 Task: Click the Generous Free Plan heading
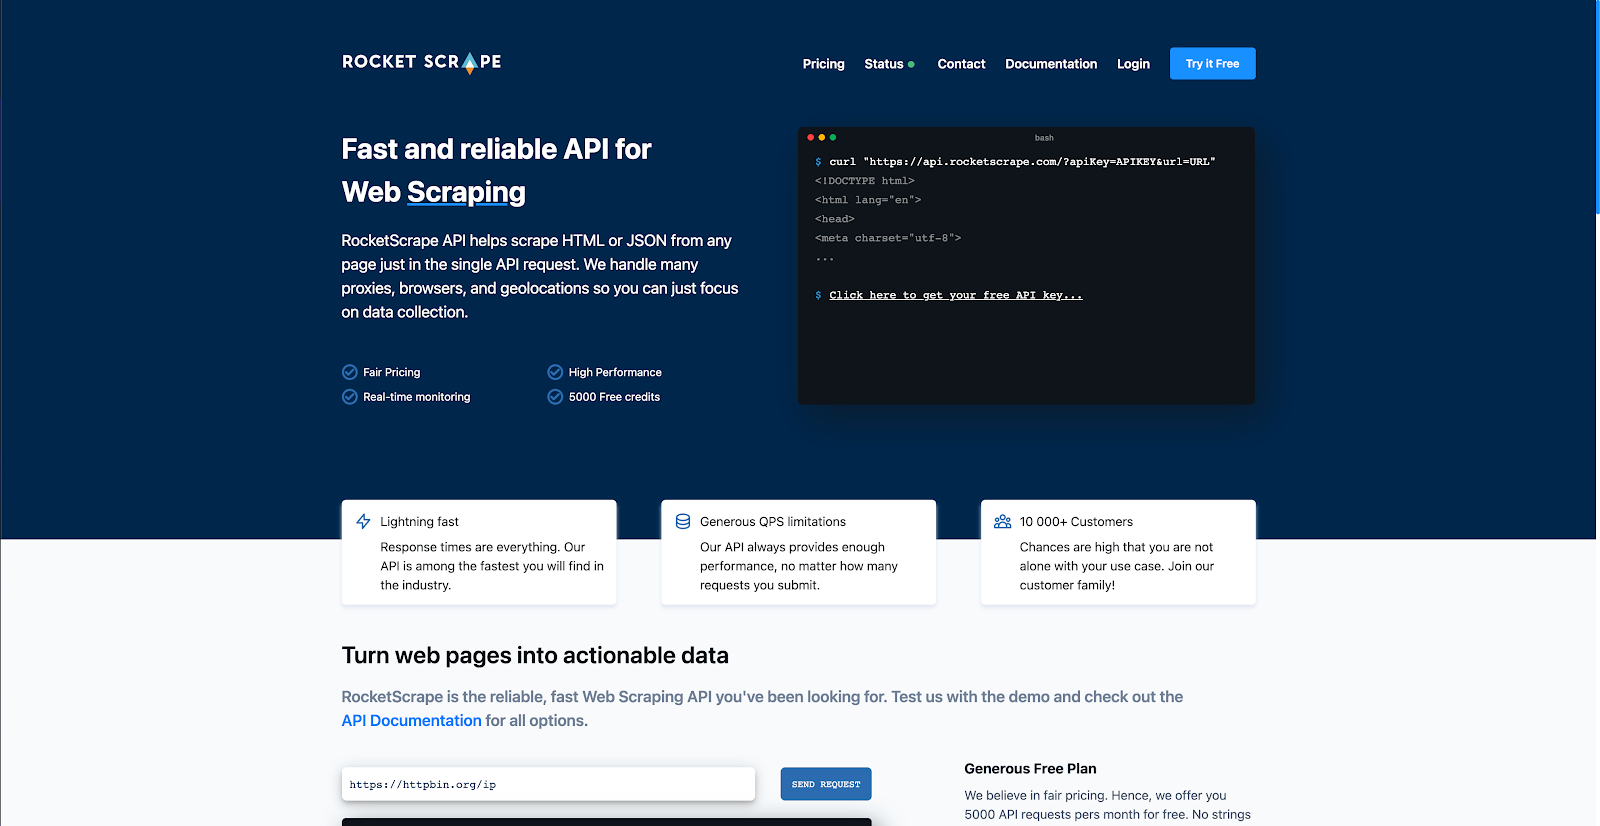[x=1030, y=769]
